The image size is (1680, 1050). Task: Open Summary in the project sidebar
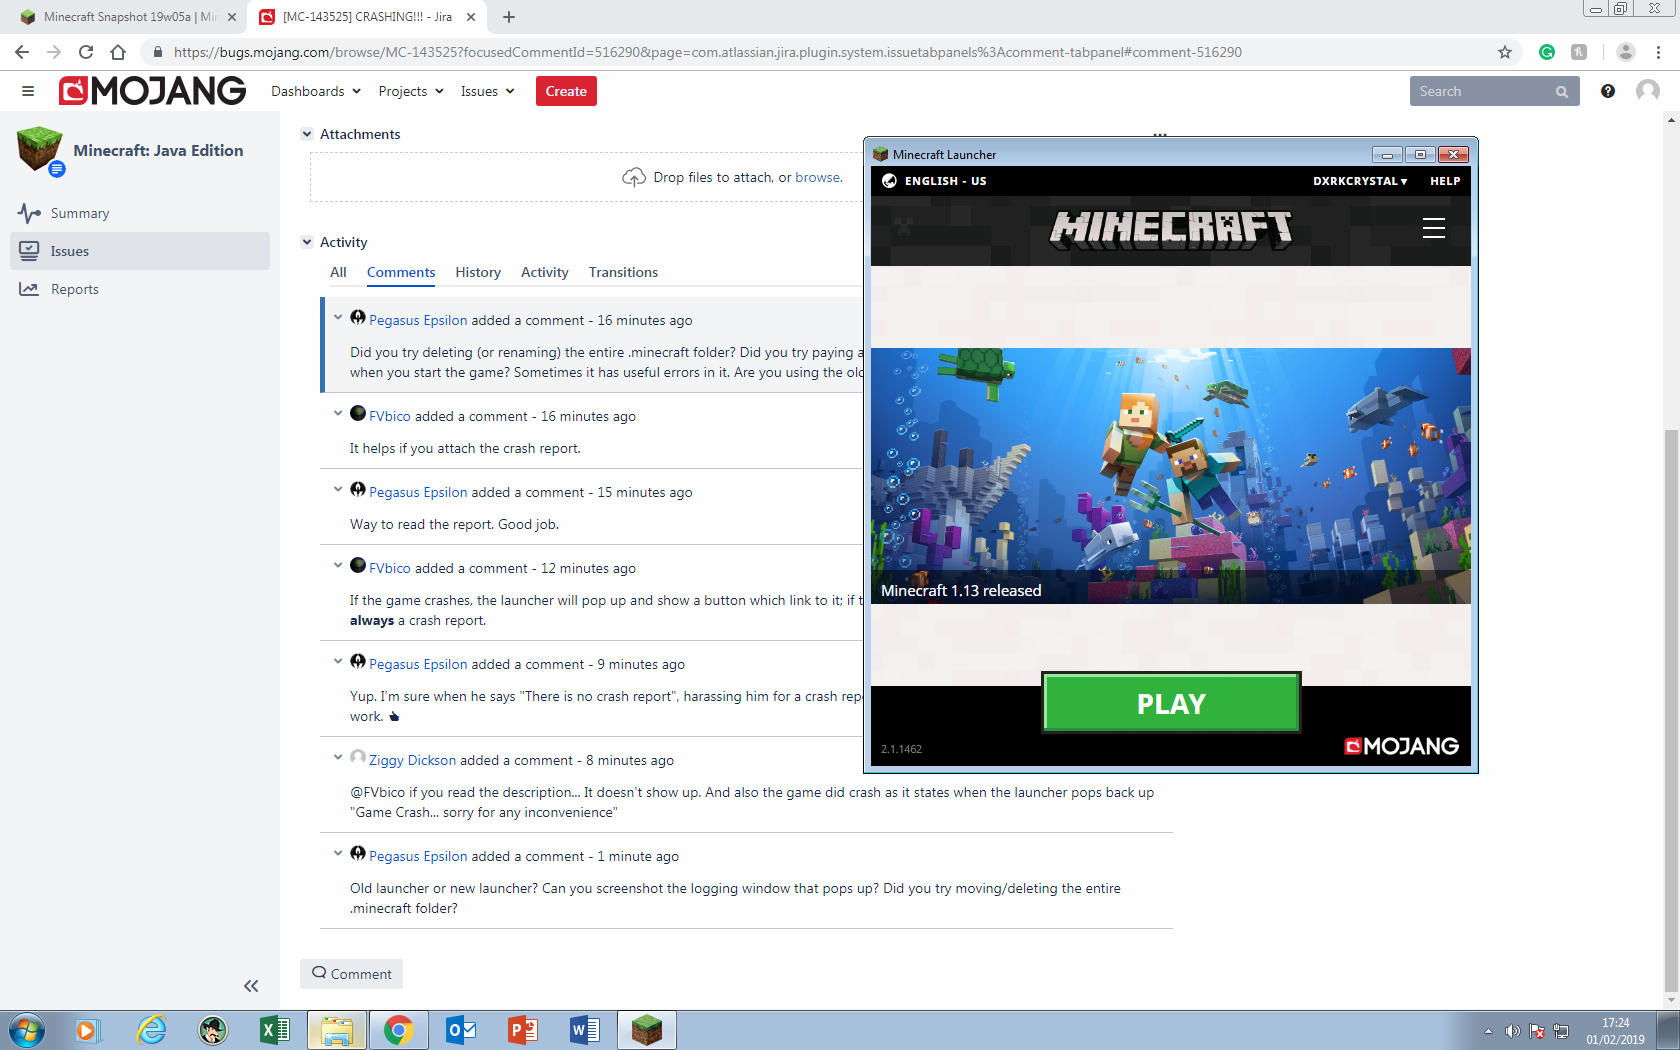coord(140,213)
